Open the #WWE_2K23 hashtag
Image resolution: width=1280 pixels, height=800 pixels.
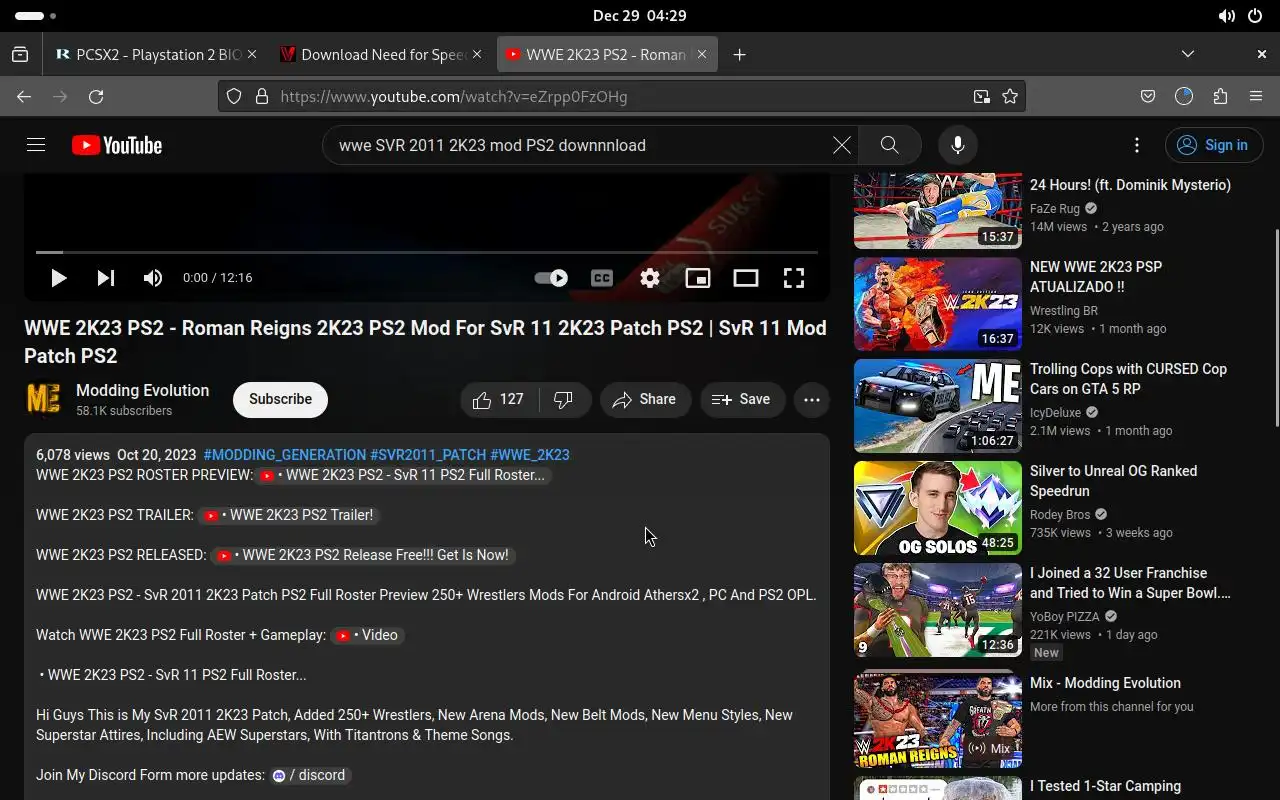pyautogui.click(x=530, y=455)
